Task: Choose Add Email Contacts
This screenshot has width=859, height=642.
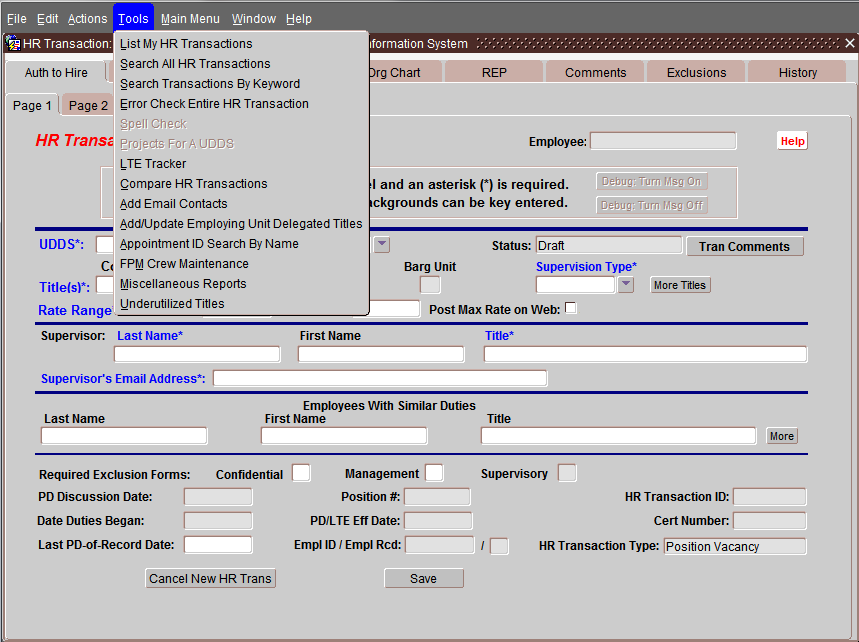Action: (241, 204)
